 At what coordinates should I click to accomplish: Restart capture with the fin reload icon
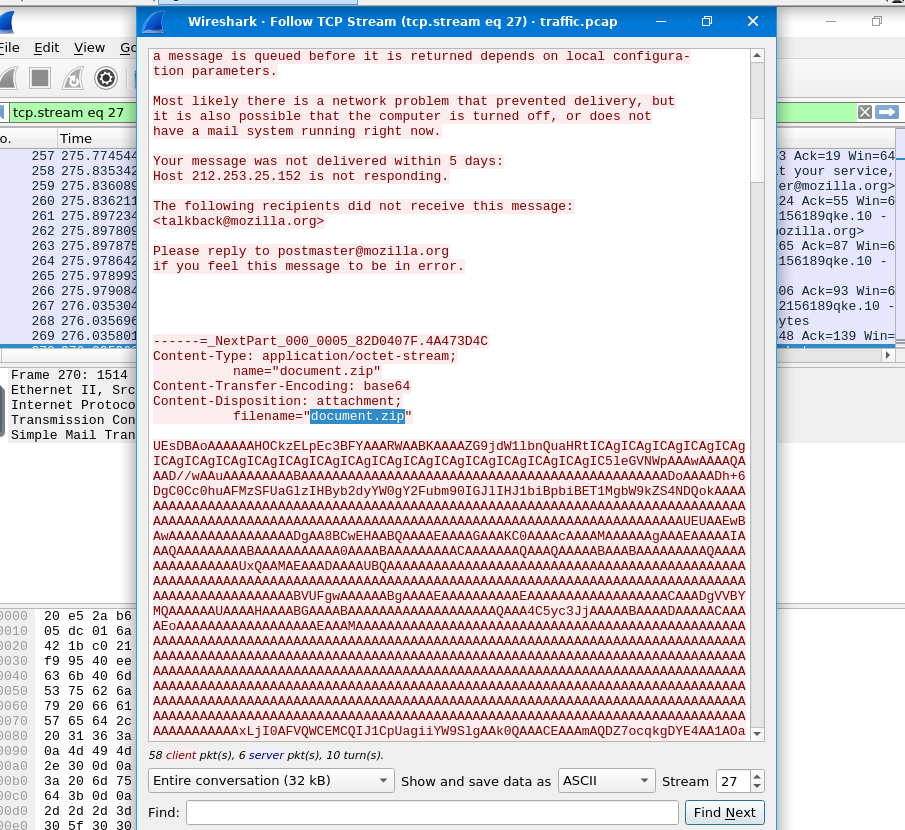pos(73,78)
